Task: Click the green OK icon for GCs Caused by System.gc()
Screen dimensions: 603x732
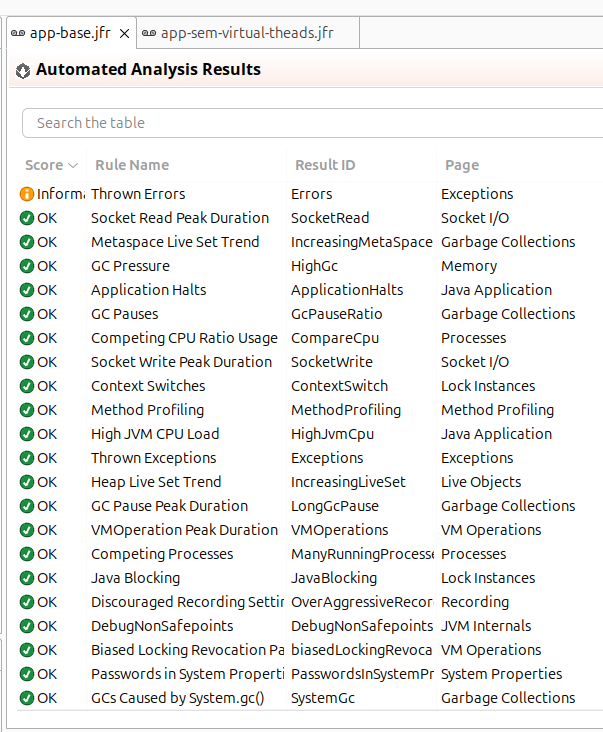Action: [27, 698]
